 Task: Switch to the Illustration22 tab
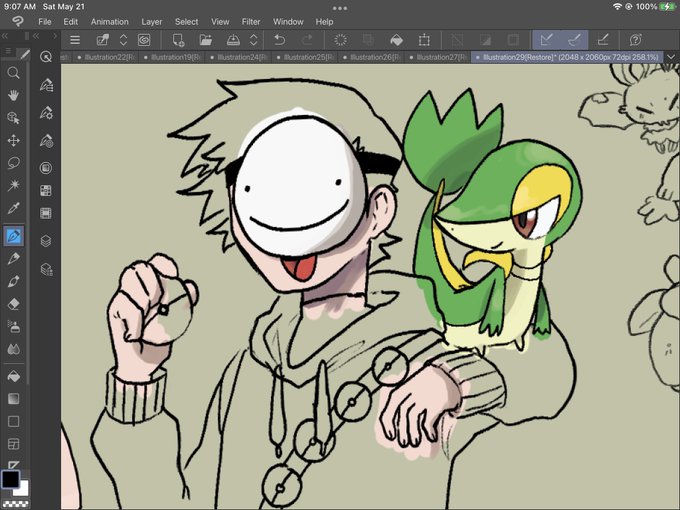(105, 57)
